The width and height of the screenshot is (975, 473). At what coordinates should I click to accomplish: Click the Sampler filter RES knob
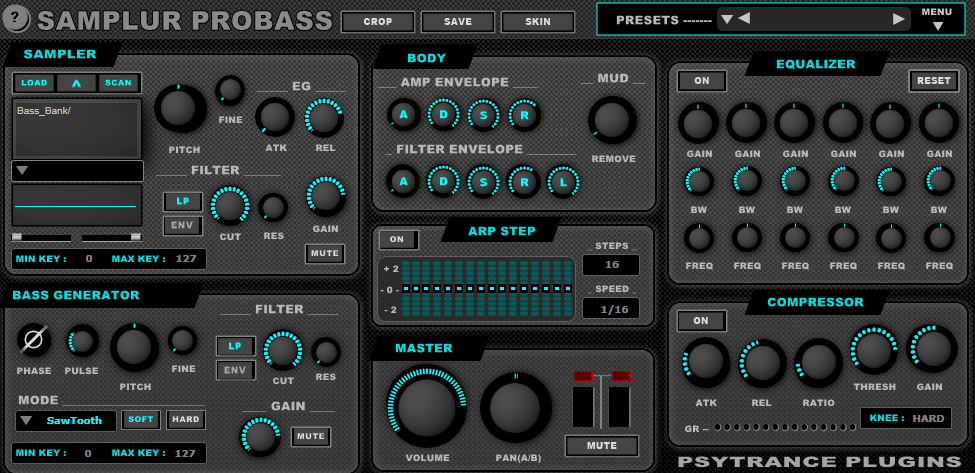tap(273, 208)
